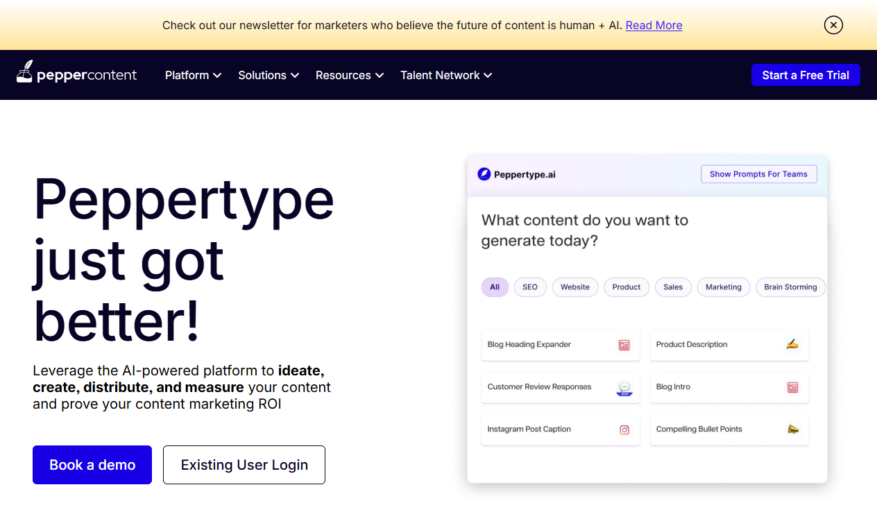Click the 'Peppertype just got better!' headline
Viewport: 877px width, 528px height.
(x=183, y=260)
